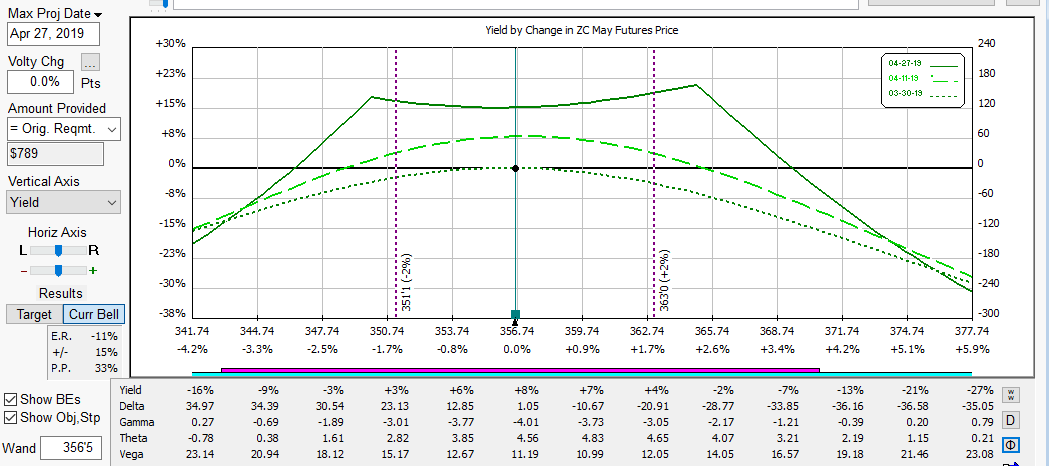Click the Horiz Axis minus-plus zoom slider
1049x466 pixels.
(x=58, y=270)
